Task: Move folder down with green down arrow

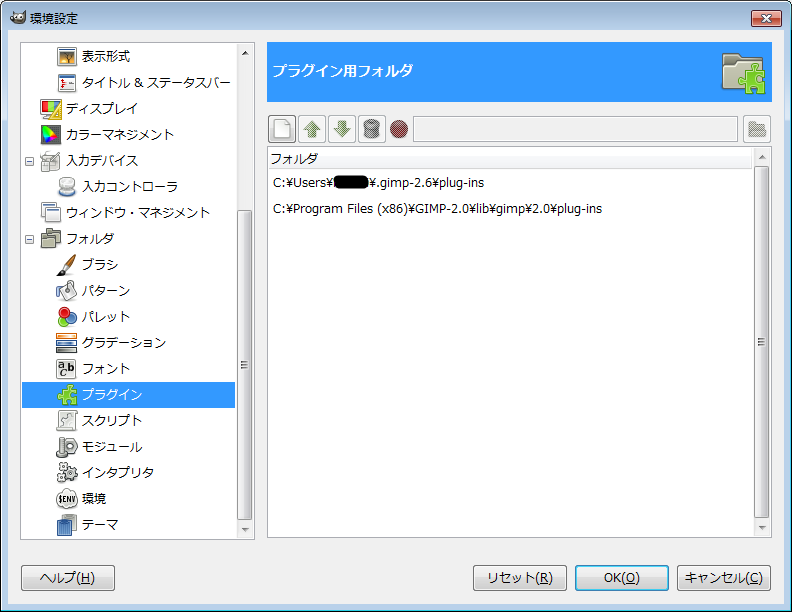Action: pyautogui.click(x=342, y=129)
